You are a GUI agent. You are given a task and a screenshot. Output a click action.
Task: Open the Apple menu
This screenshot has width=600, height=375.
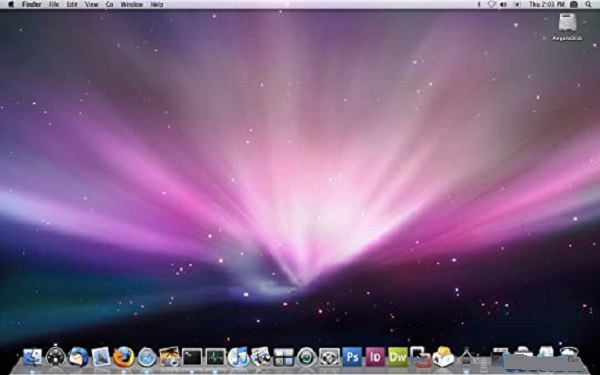pyautogui.click(x=11, y=5)
